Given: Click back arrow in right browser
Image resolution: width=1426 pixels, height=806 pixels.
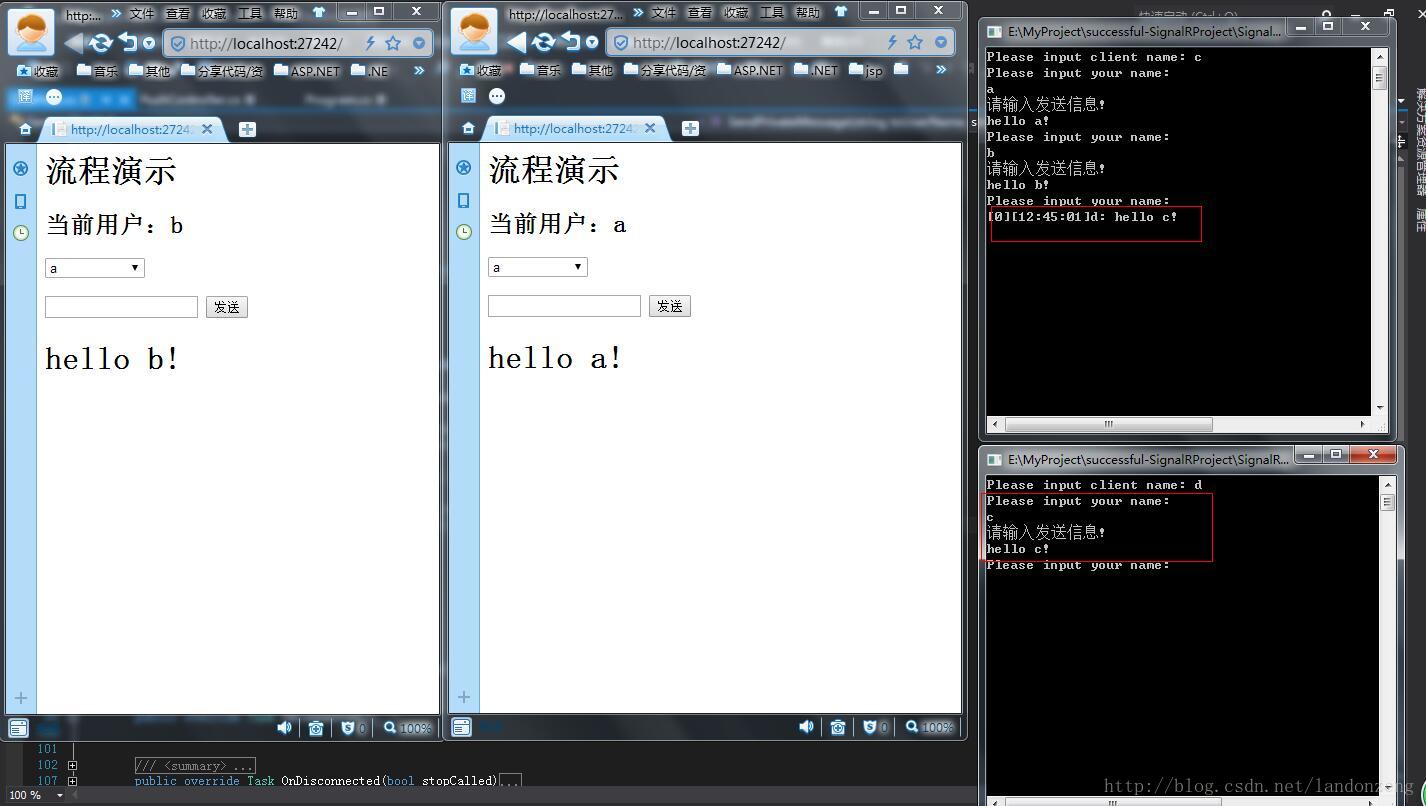Looking at the screenshot, I should click(516, 43).
